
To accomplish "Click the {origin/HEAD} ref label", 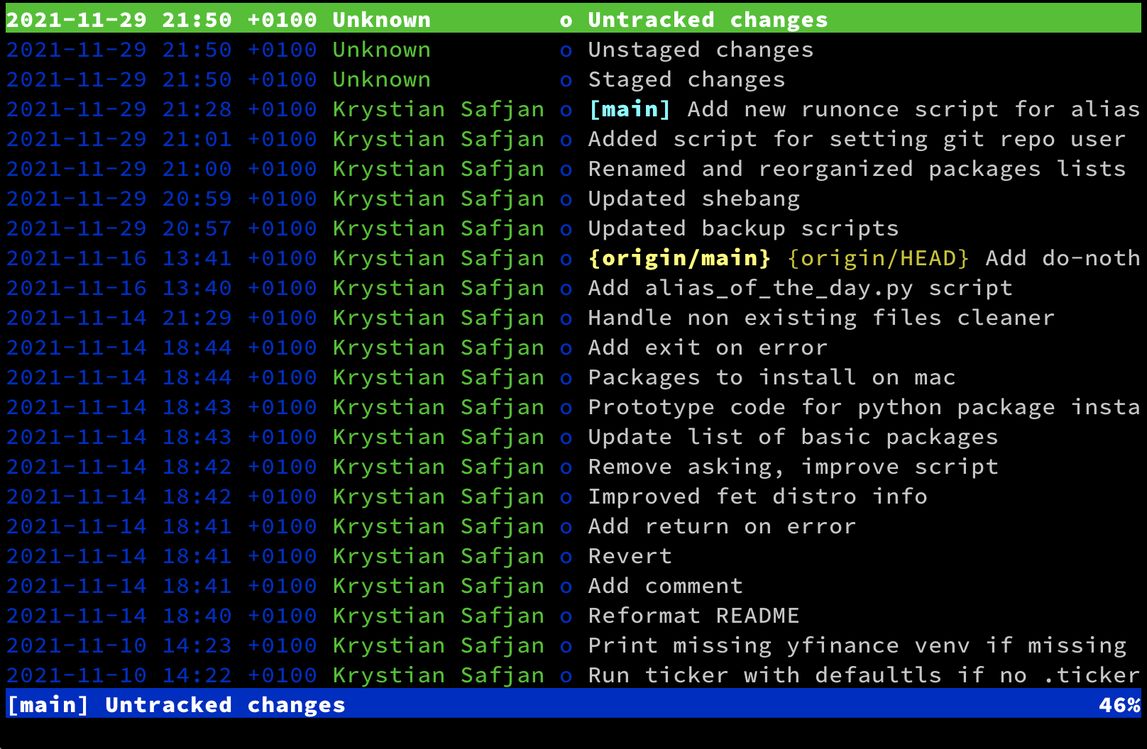I will tap(878, 258).
